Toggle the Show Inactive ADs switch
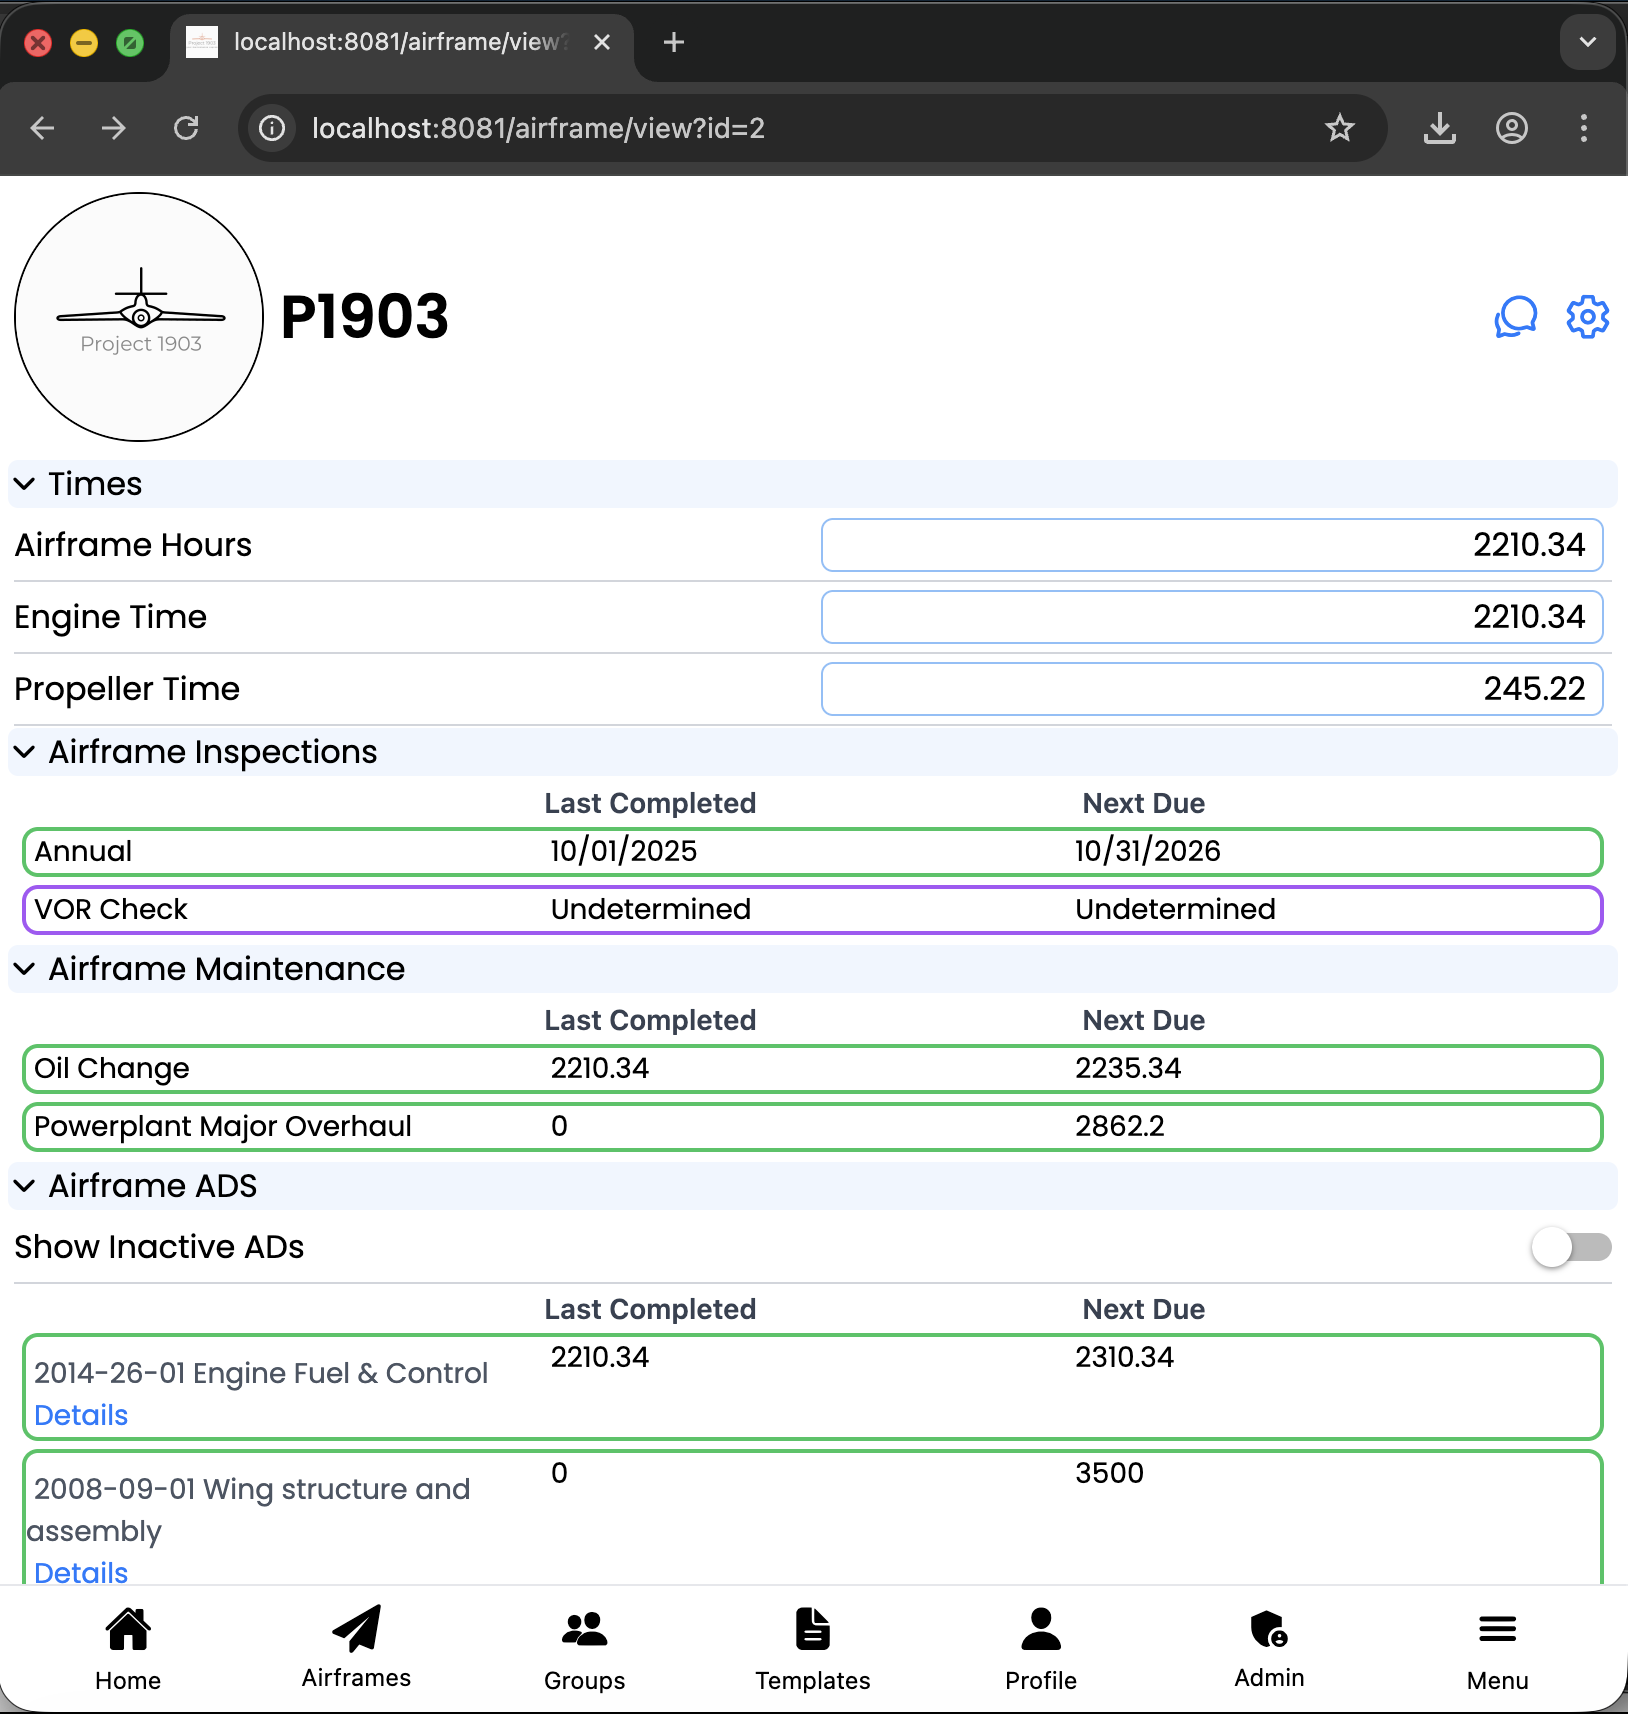Viewport: 1628px width, 1714px height. (1570, 1247)
